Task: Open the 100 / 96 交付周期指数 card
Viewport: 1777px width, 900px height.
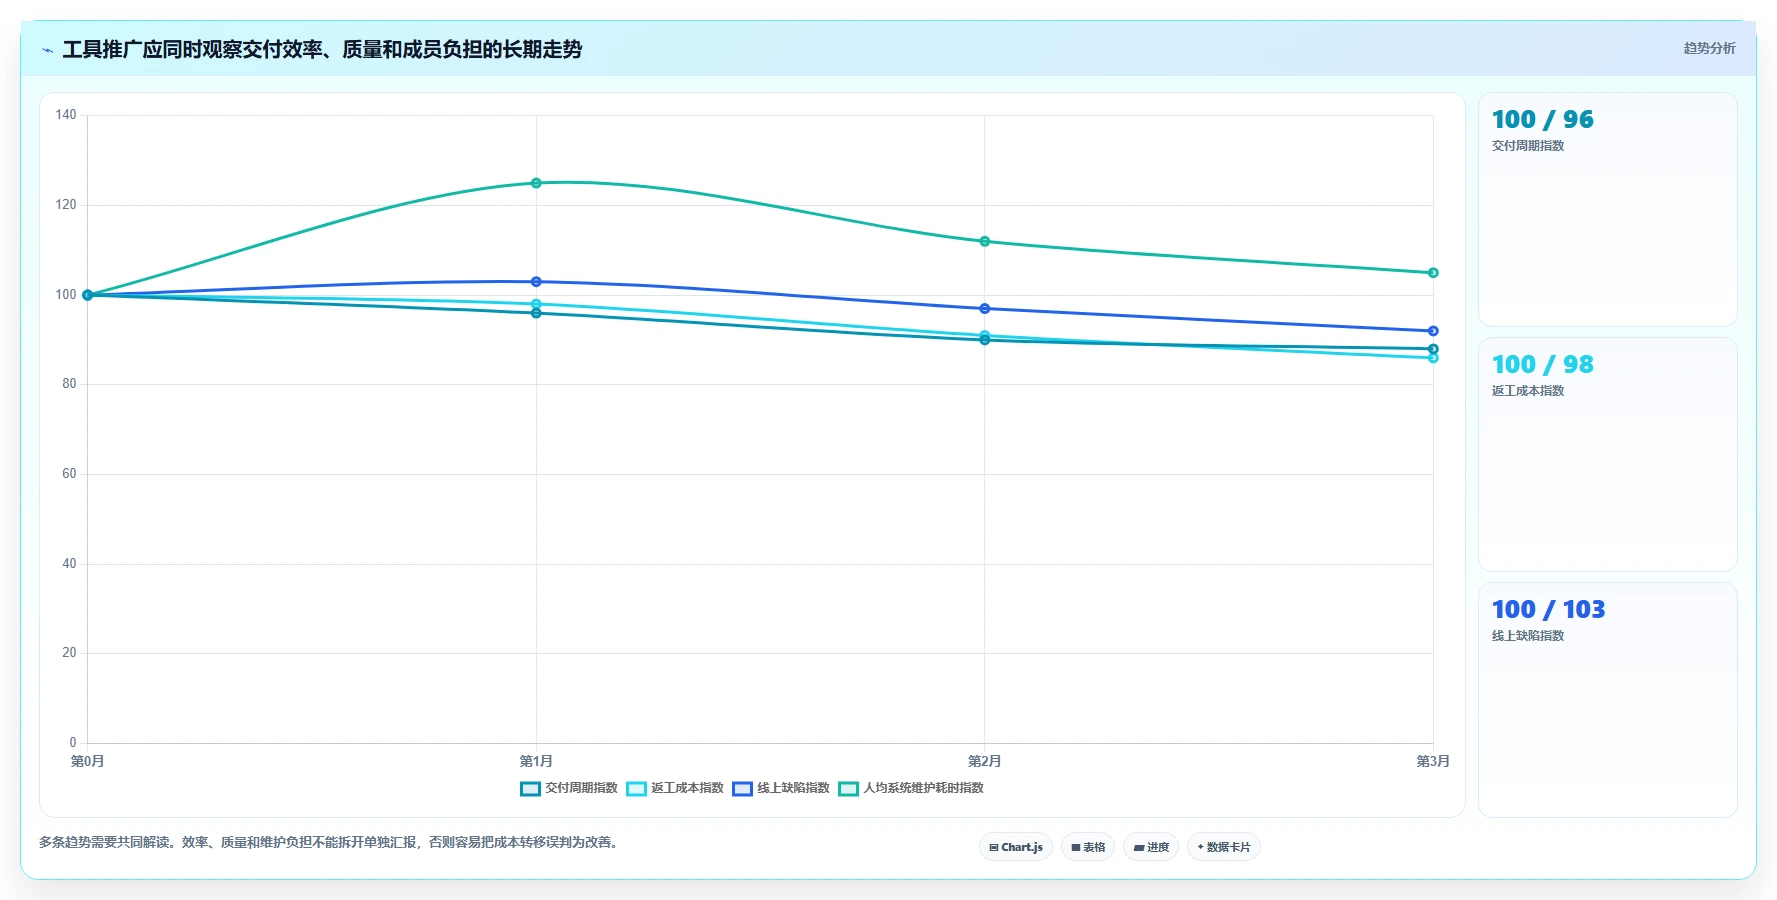Action: tap(1608, 210)
